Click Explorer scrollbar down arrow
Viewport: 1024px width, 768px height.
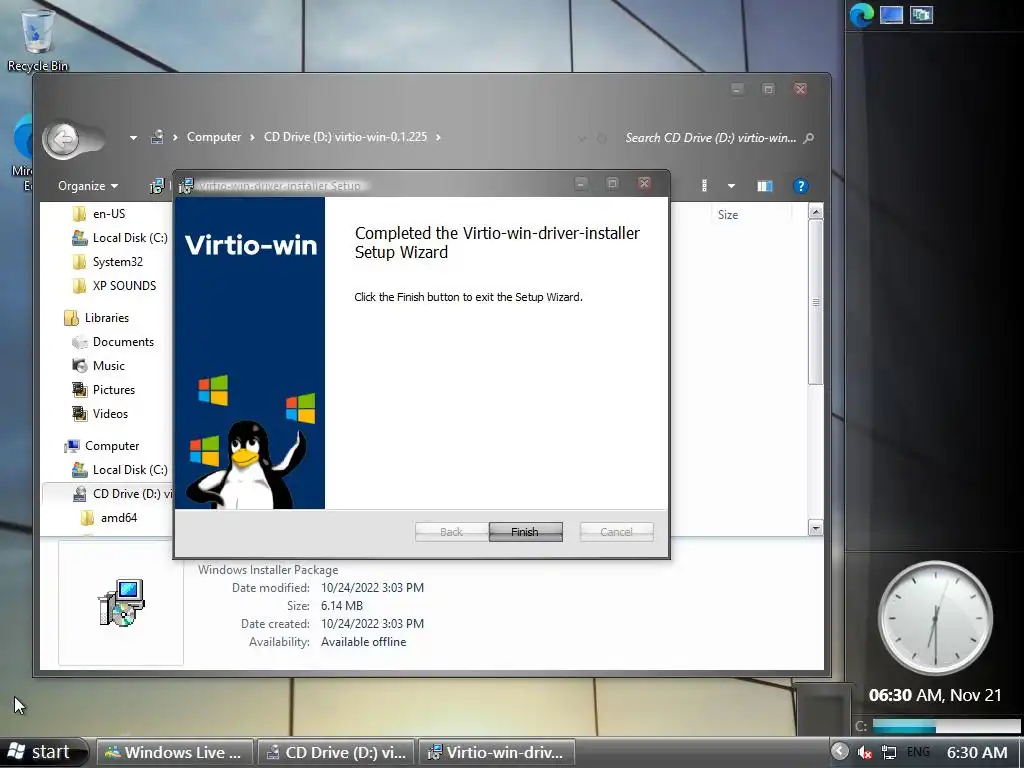[x=816, y=528]
